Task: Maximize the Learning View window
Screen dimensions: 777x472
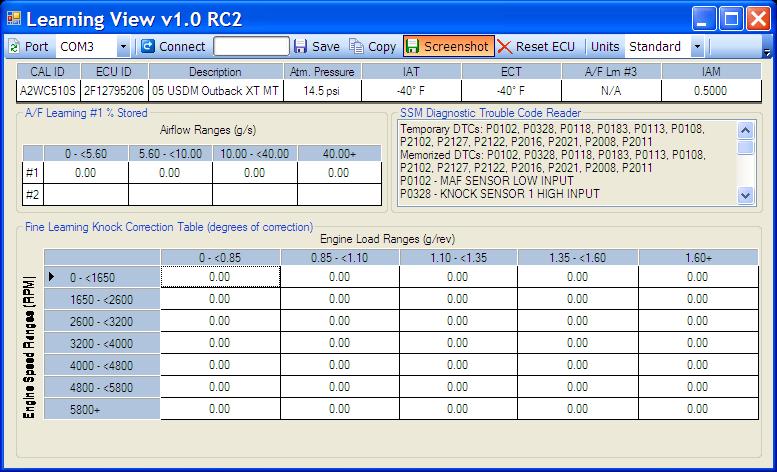Action: click(x=731, y=18)
